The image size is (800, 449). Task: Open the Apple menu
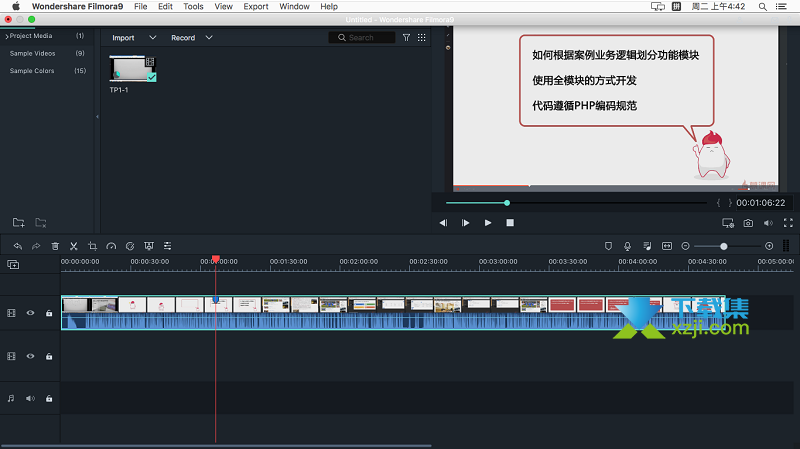pos(16,7)
